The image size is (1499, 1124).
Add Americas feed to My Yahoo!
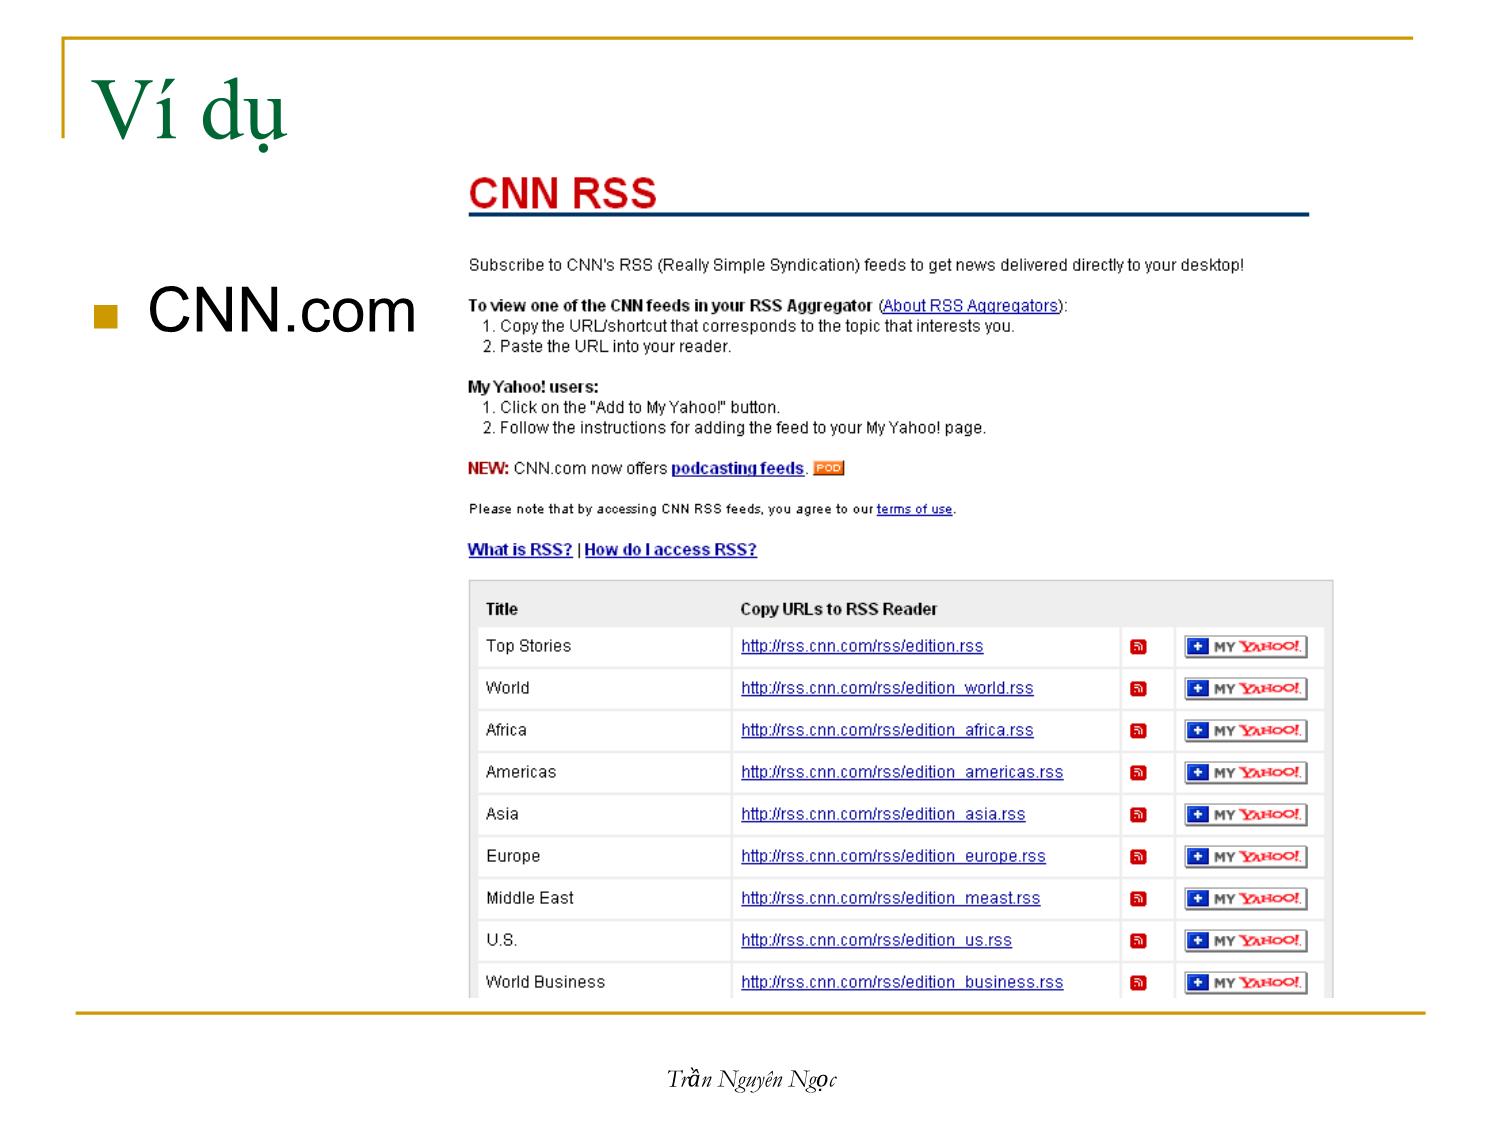coord(1246,773)
